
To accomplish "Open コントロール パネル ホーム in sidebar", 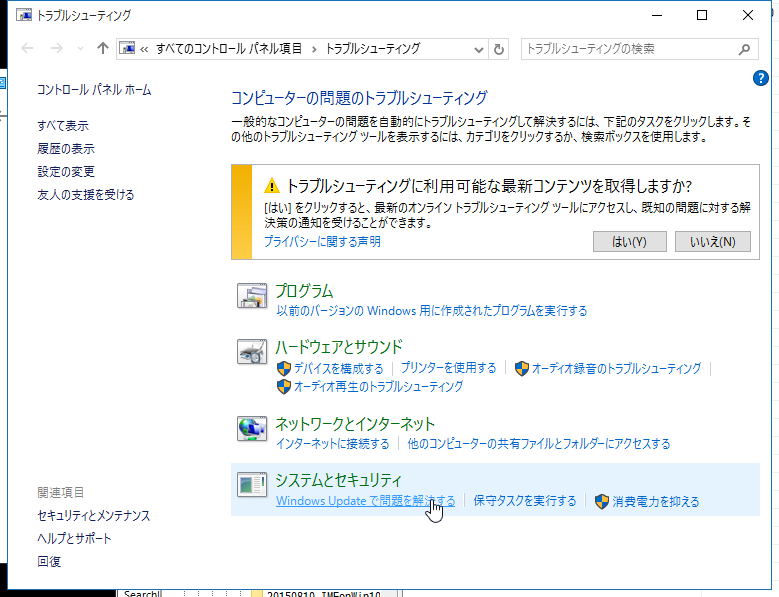I will pyautogui.click(x=94, y=90).
